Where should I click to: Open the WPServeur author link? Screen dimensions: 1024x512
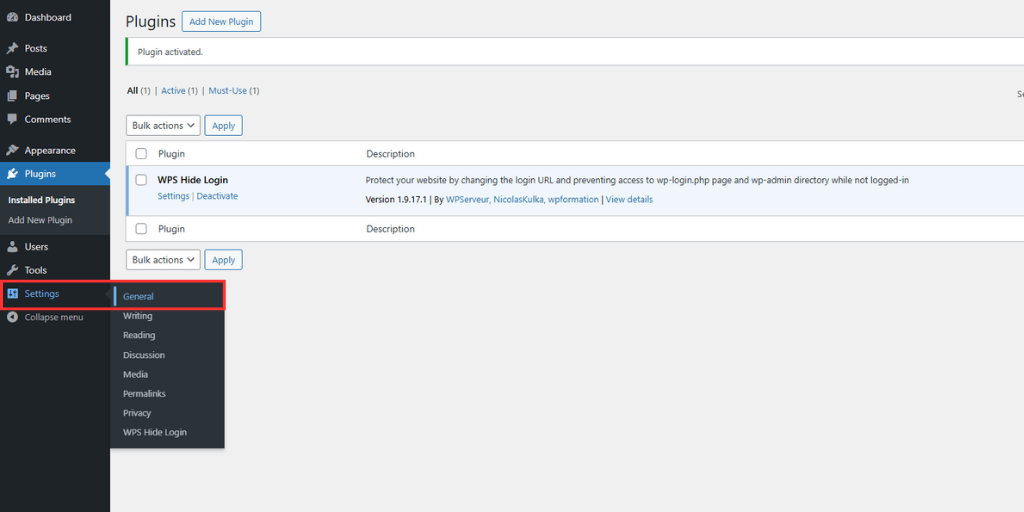click(x=468, y=200)
